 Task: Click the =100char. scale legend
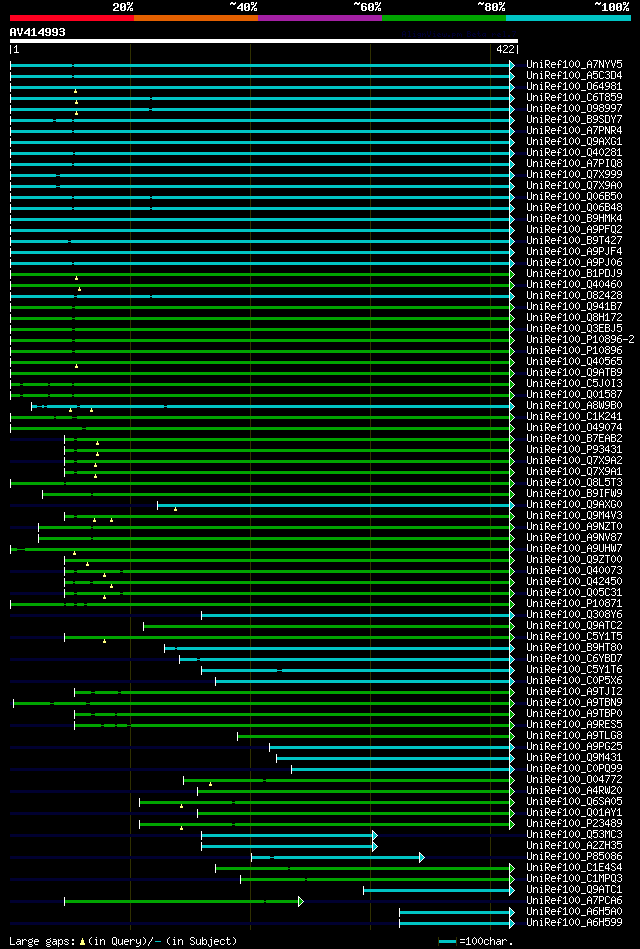476,941
